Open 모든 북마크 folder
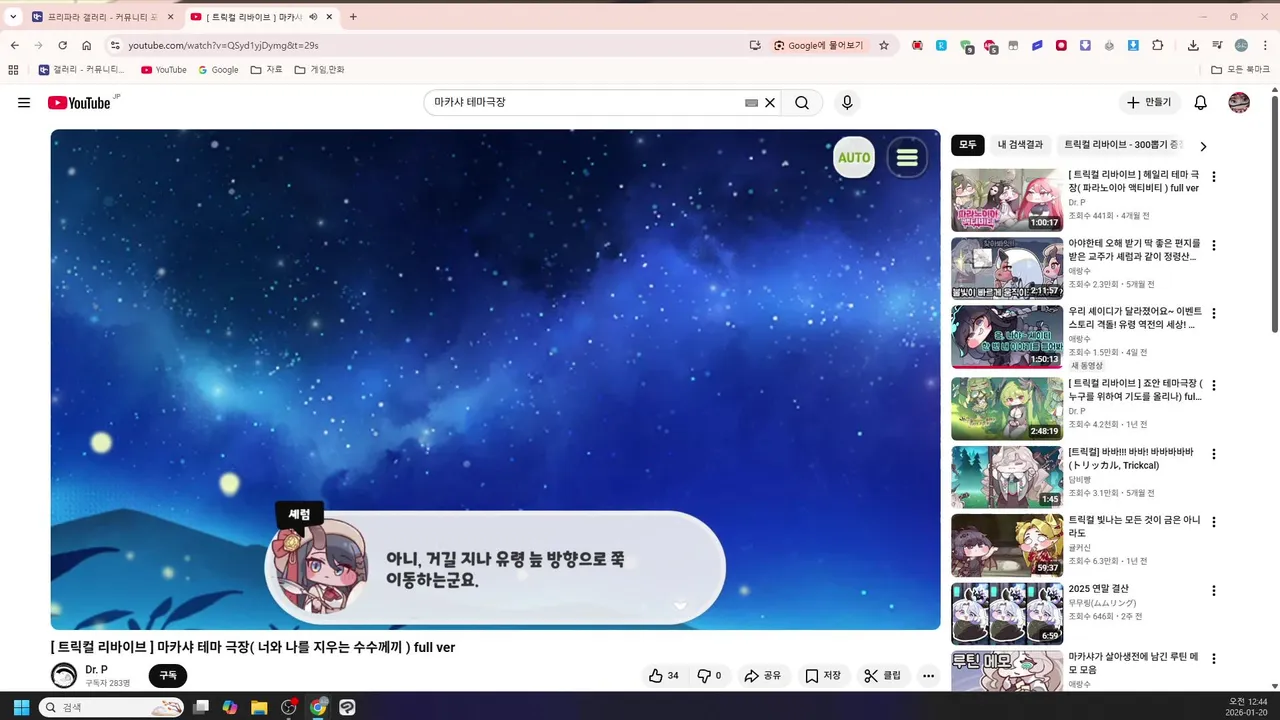The height and width of the screenshot is (720, 1280). [1240, 70]
